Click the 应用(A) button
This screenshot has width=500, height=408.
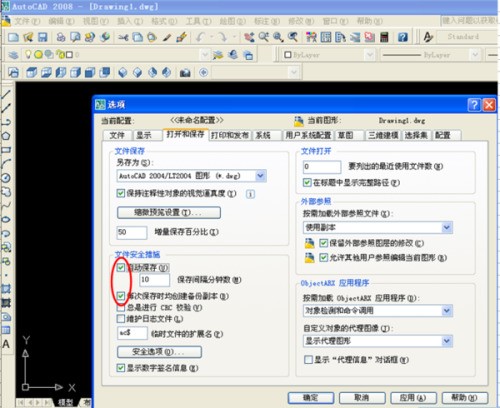tap(413, 398)
